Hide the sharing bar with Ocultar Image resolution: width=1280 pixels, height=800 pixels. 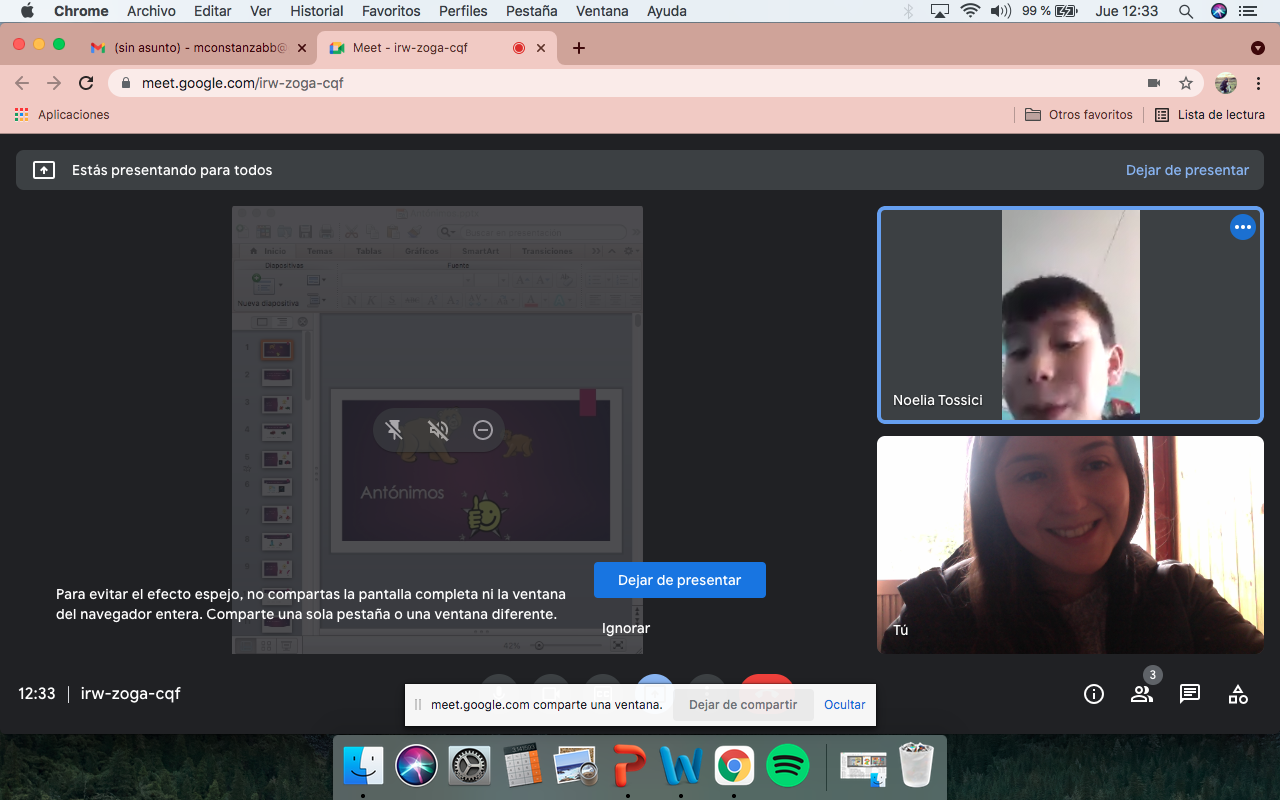(844, 705)
